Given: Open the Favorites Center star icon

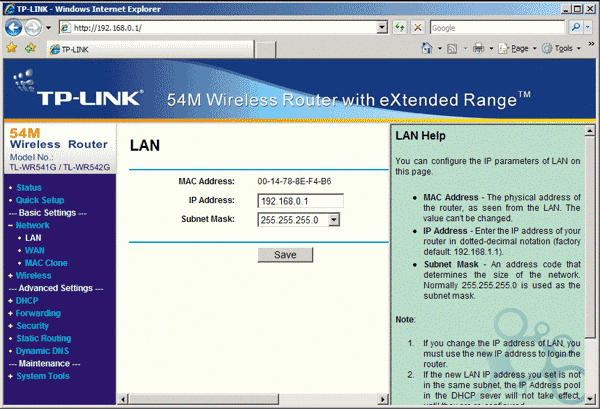Looking at the screenshot, I should tap(12, 48).
